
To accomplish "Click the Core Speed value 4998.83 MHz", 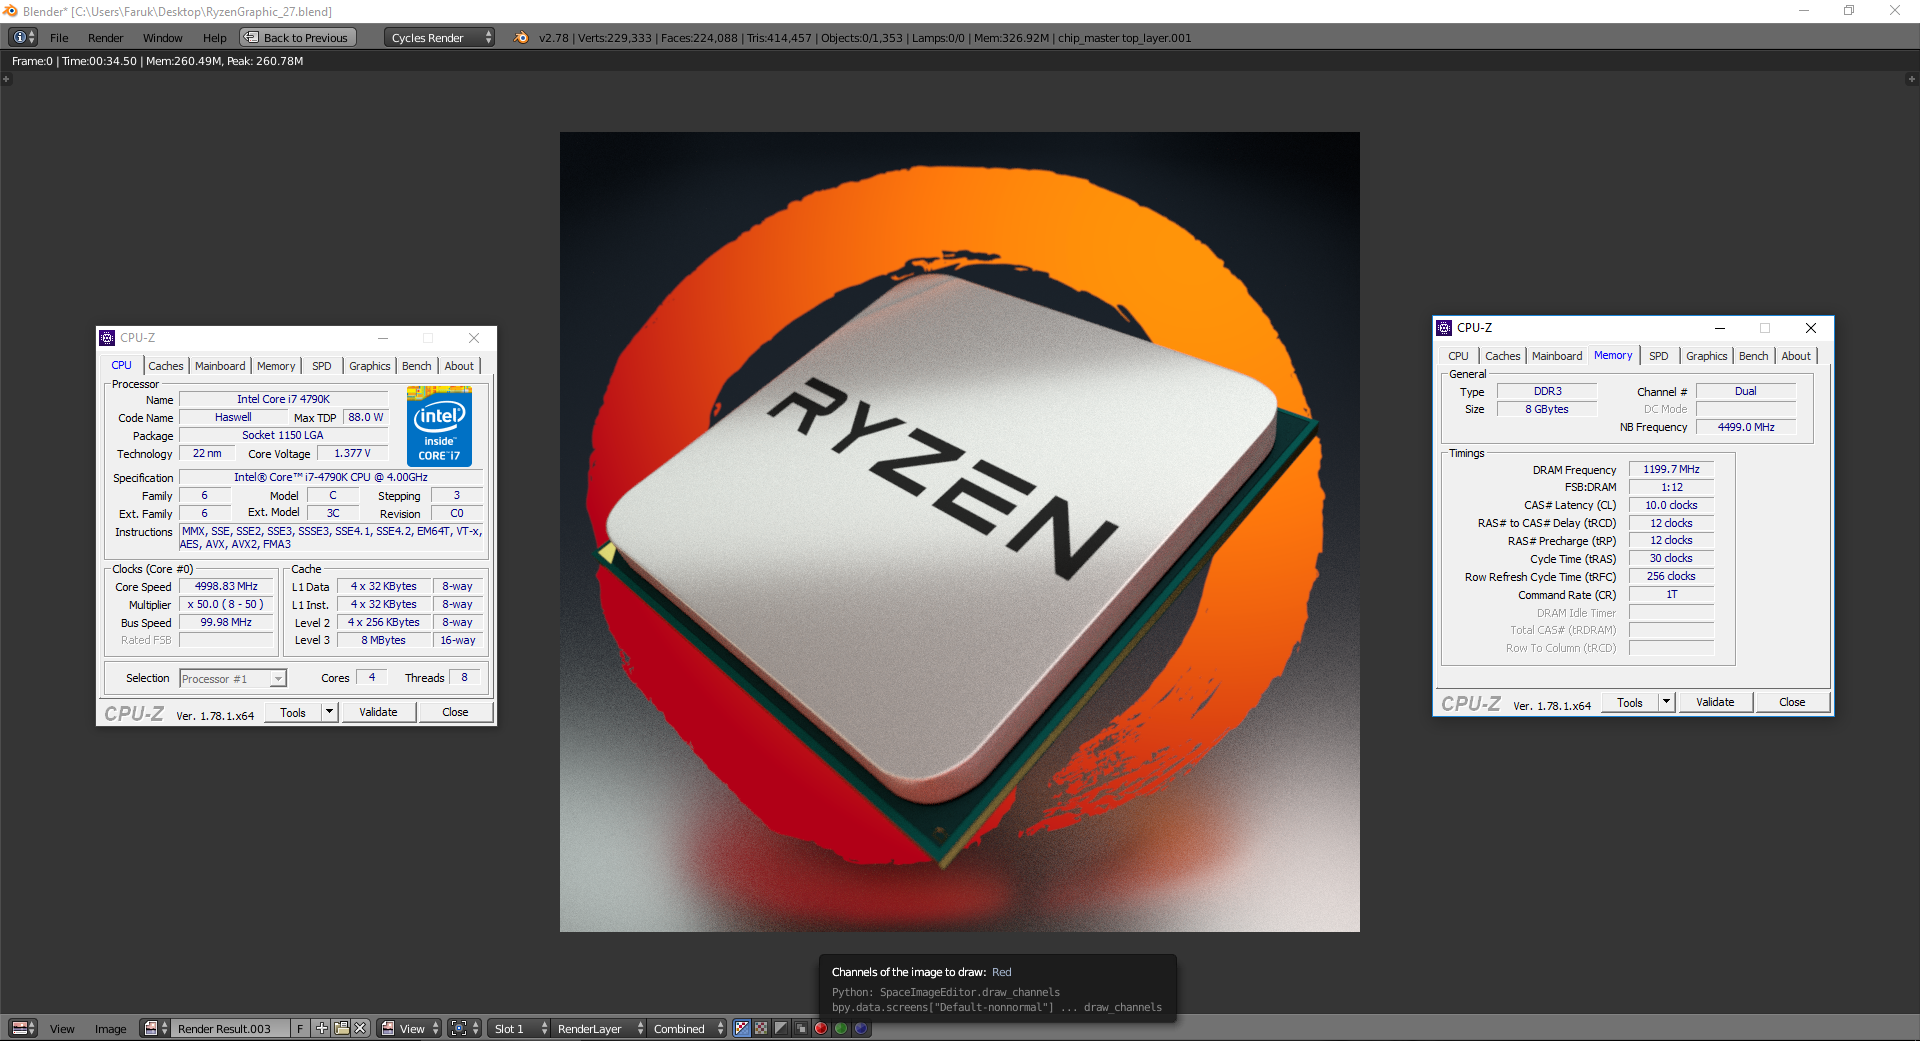I will click(226, 586).
